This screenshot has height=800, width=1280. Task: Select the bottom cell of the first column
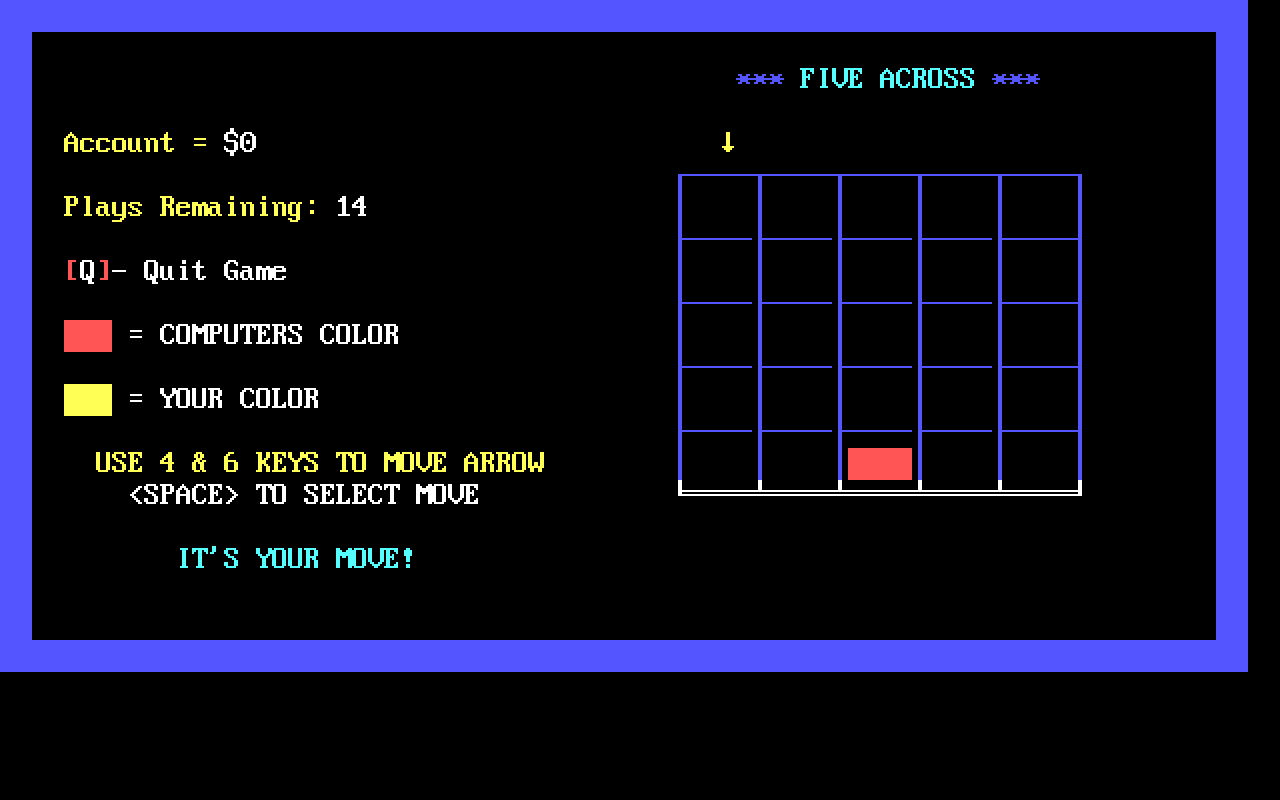(x=719, y=462)
